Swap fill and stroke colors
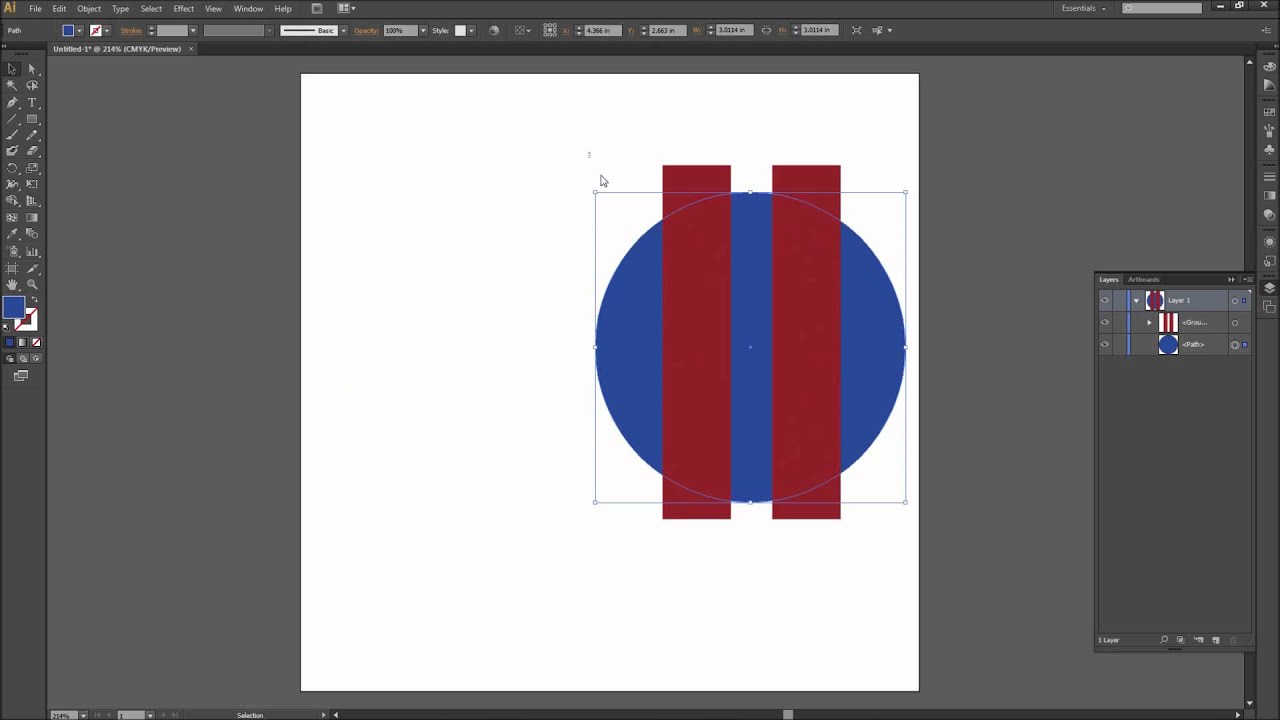 coord(35,299)
